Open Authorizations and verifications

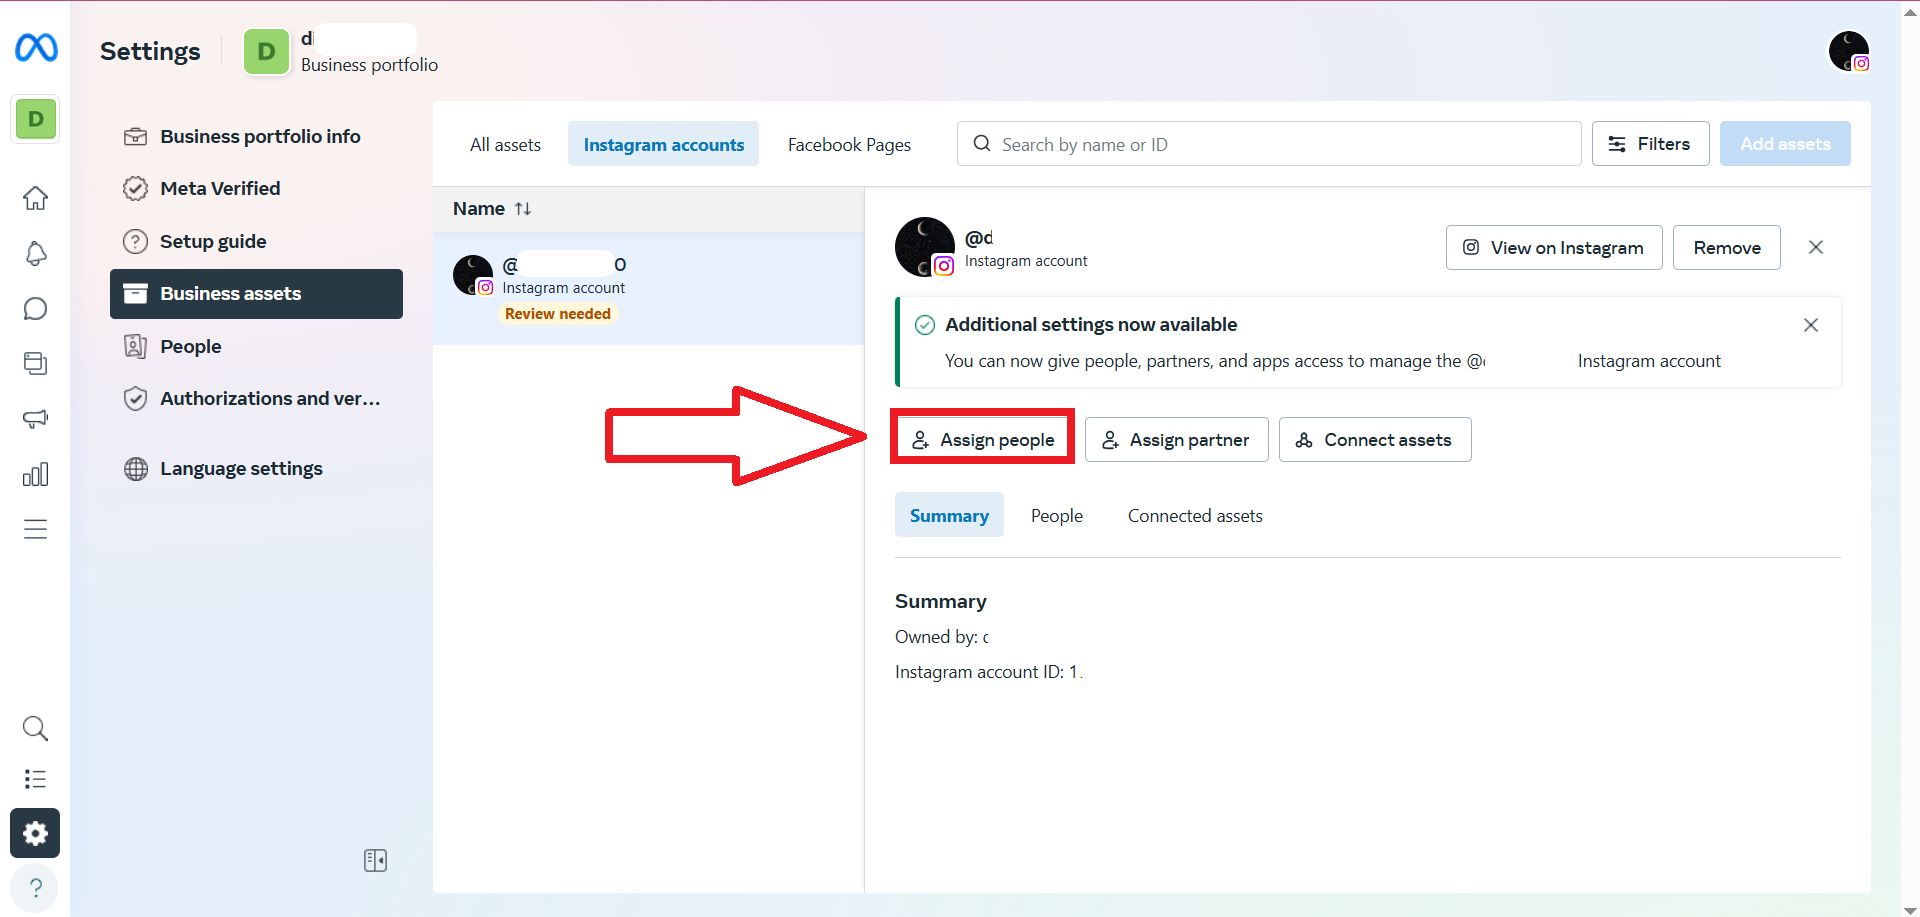(x=256, y=399)
